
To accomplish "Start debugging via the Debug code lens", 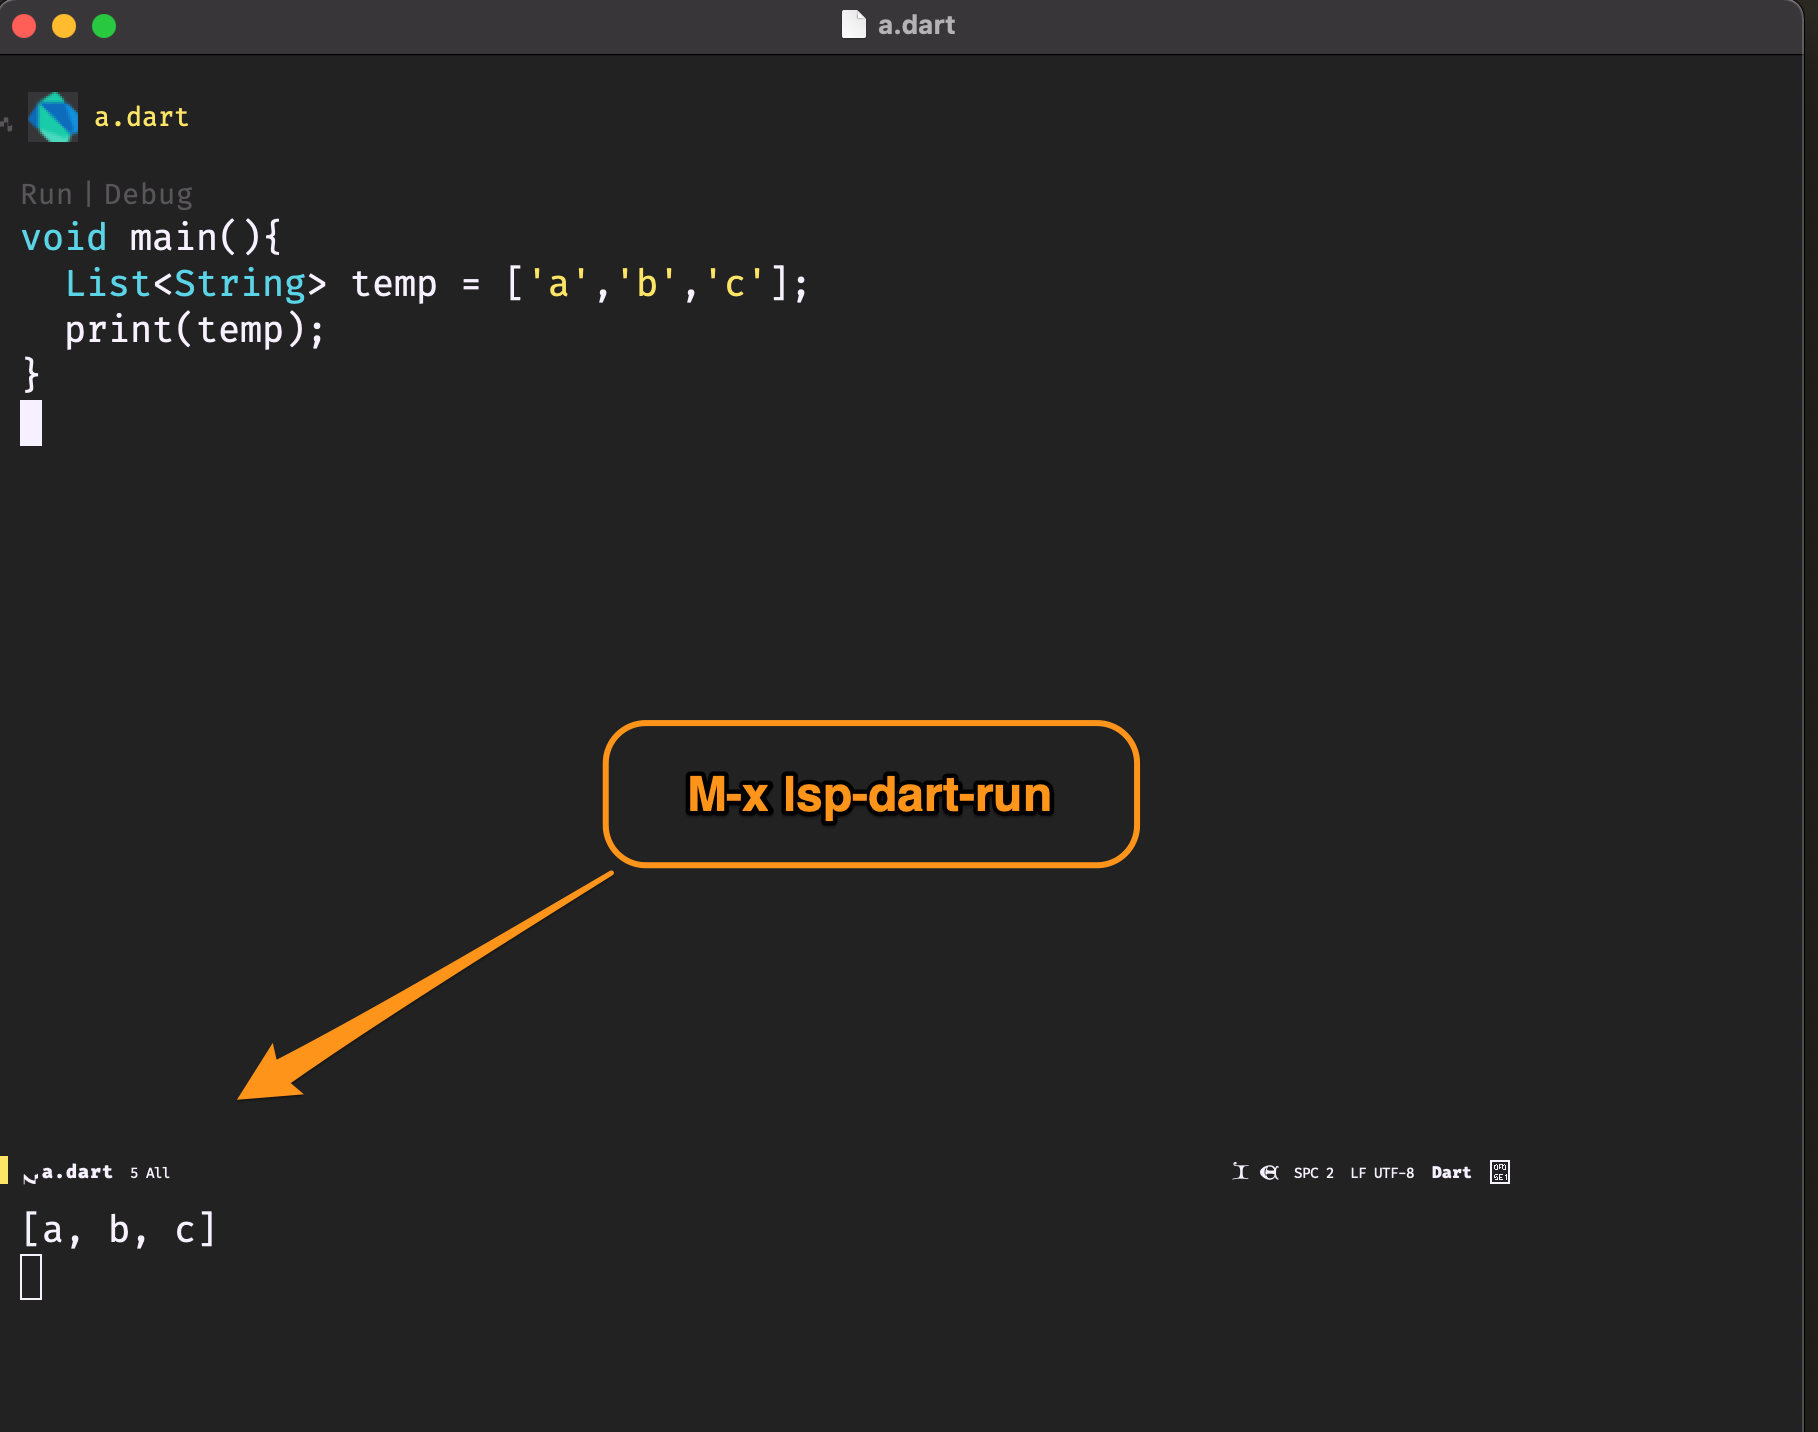I will tap(148, 194).
